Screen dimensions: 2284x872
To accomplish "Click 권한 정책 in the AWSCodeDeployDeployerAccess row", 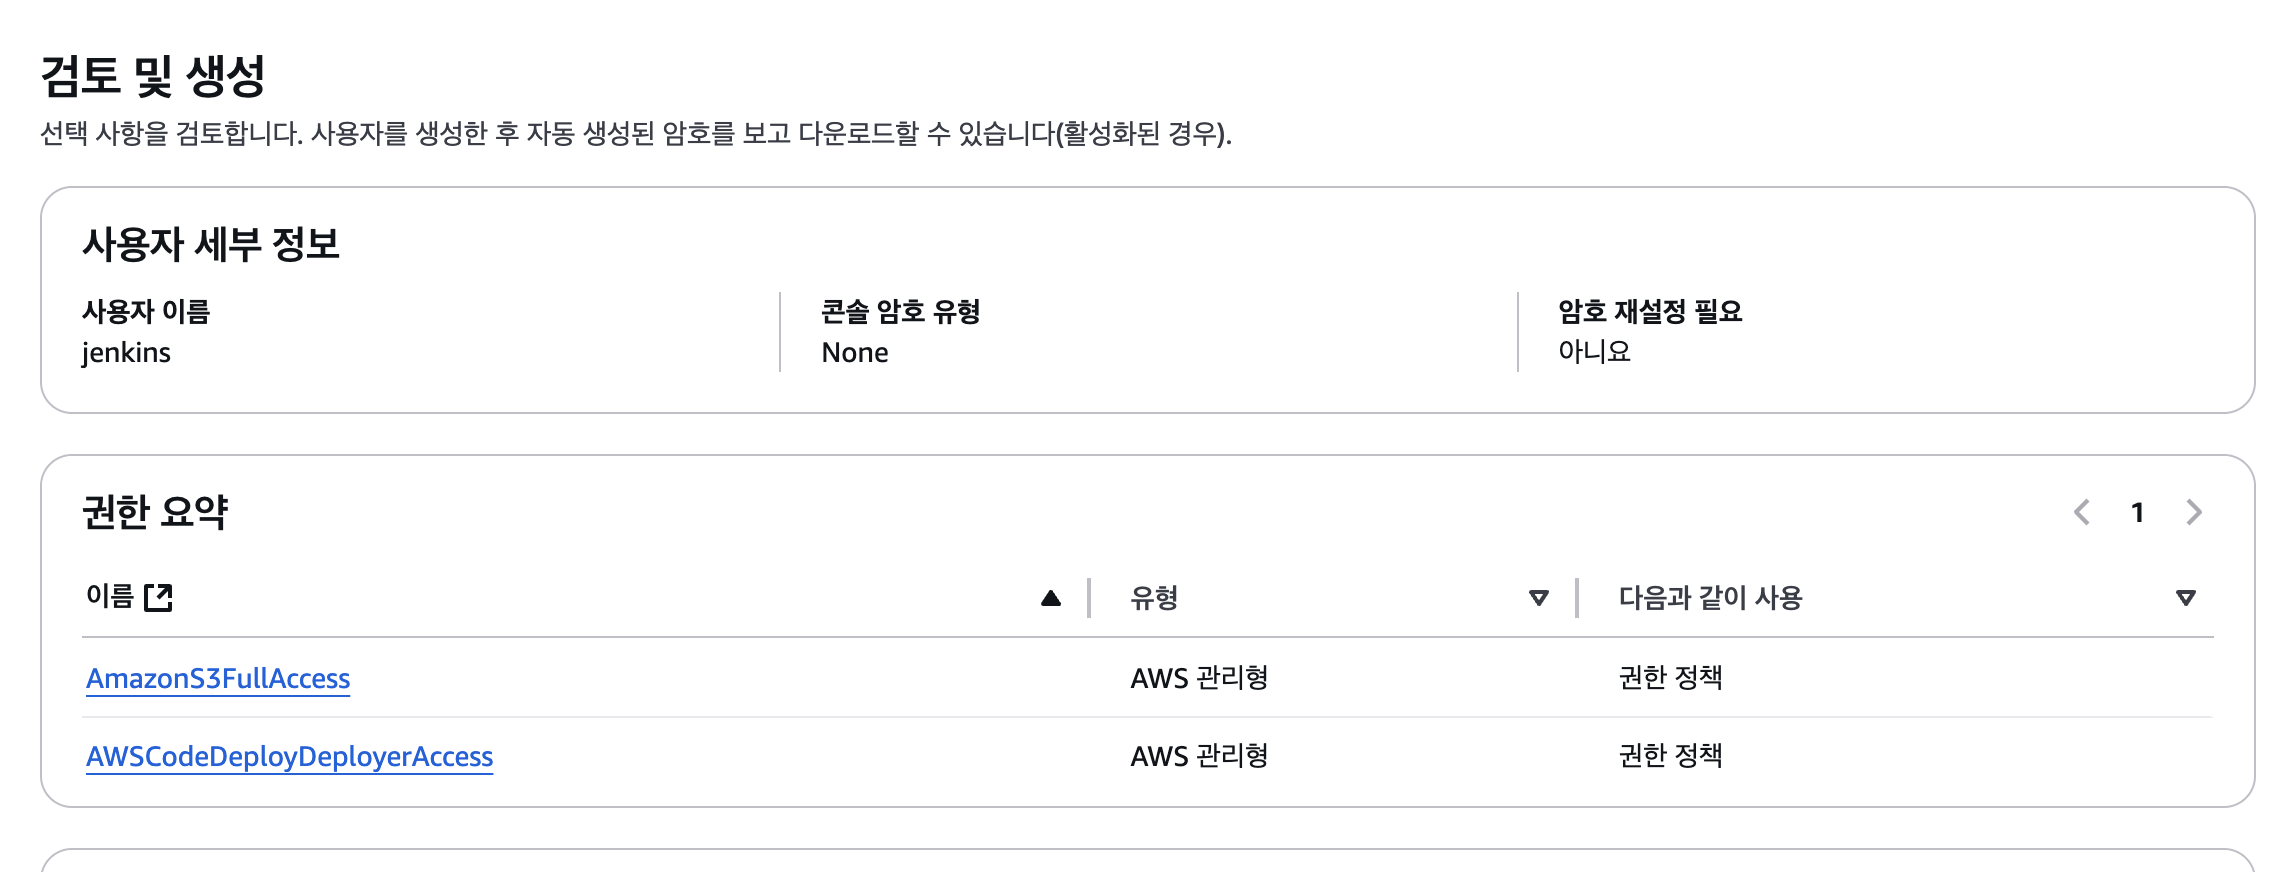I will 1670,756.
